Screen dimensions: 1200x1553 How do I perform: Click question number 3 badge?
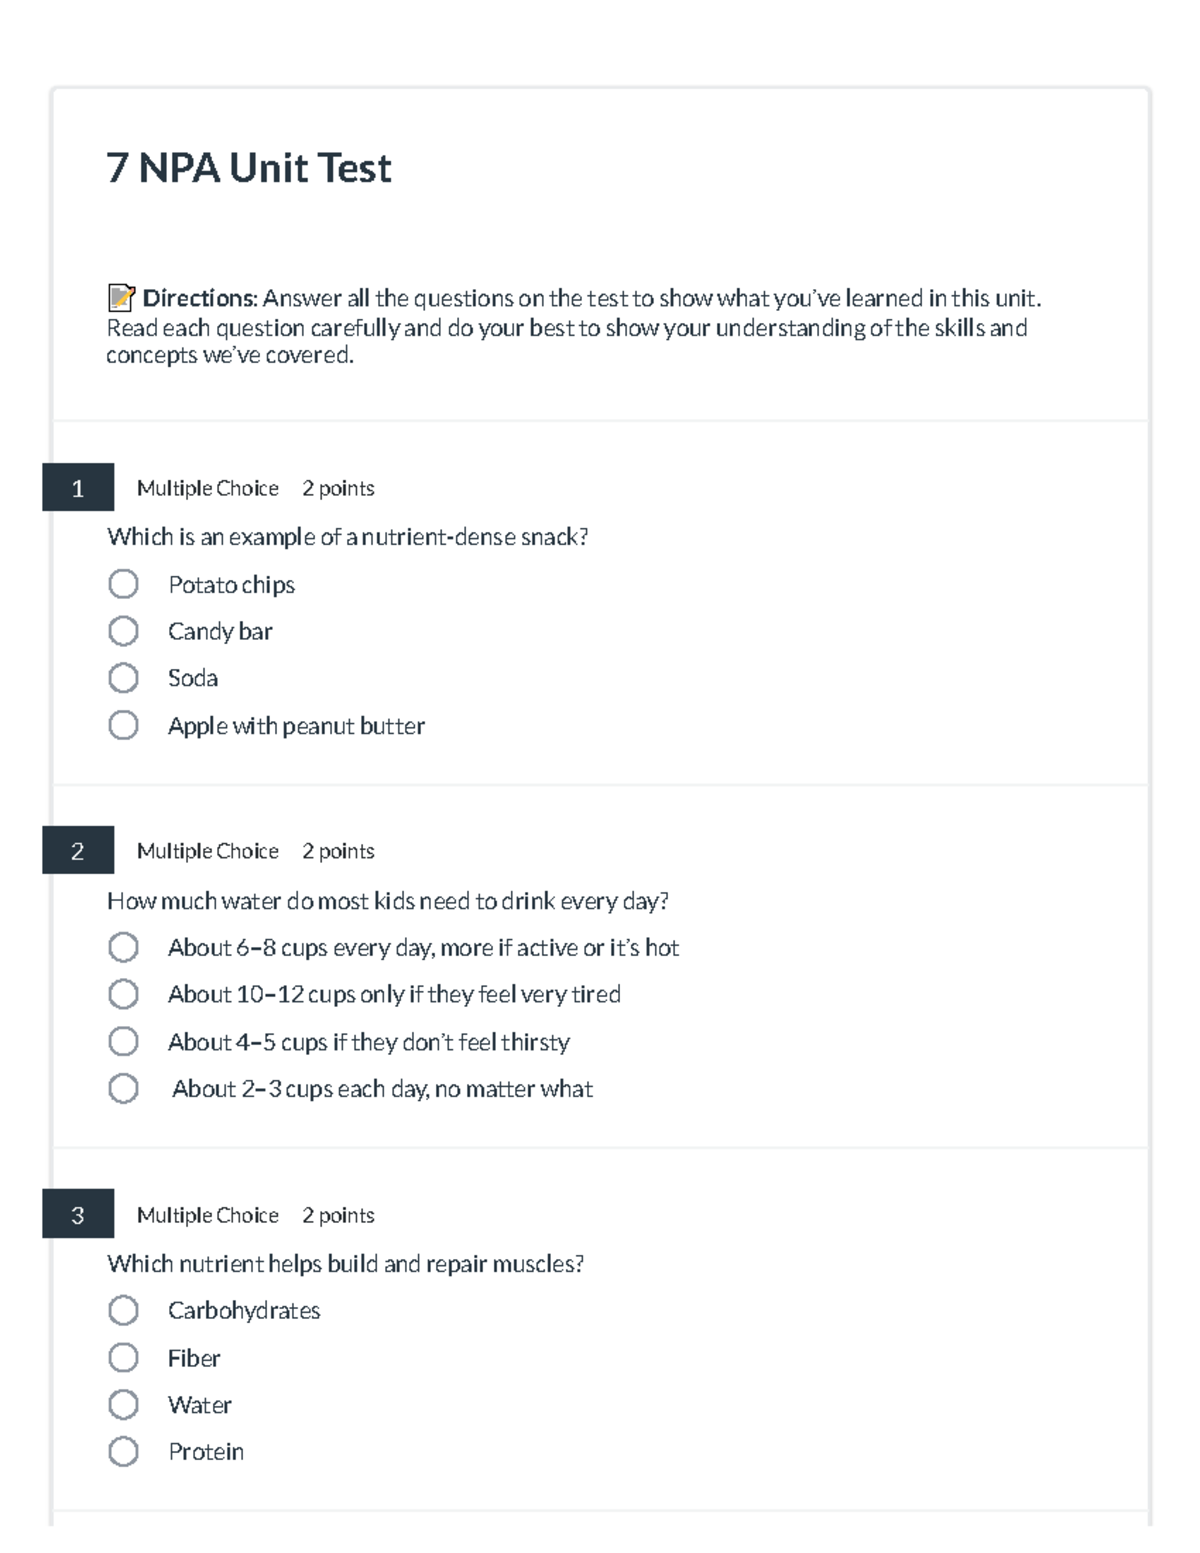coord(78,1215)
